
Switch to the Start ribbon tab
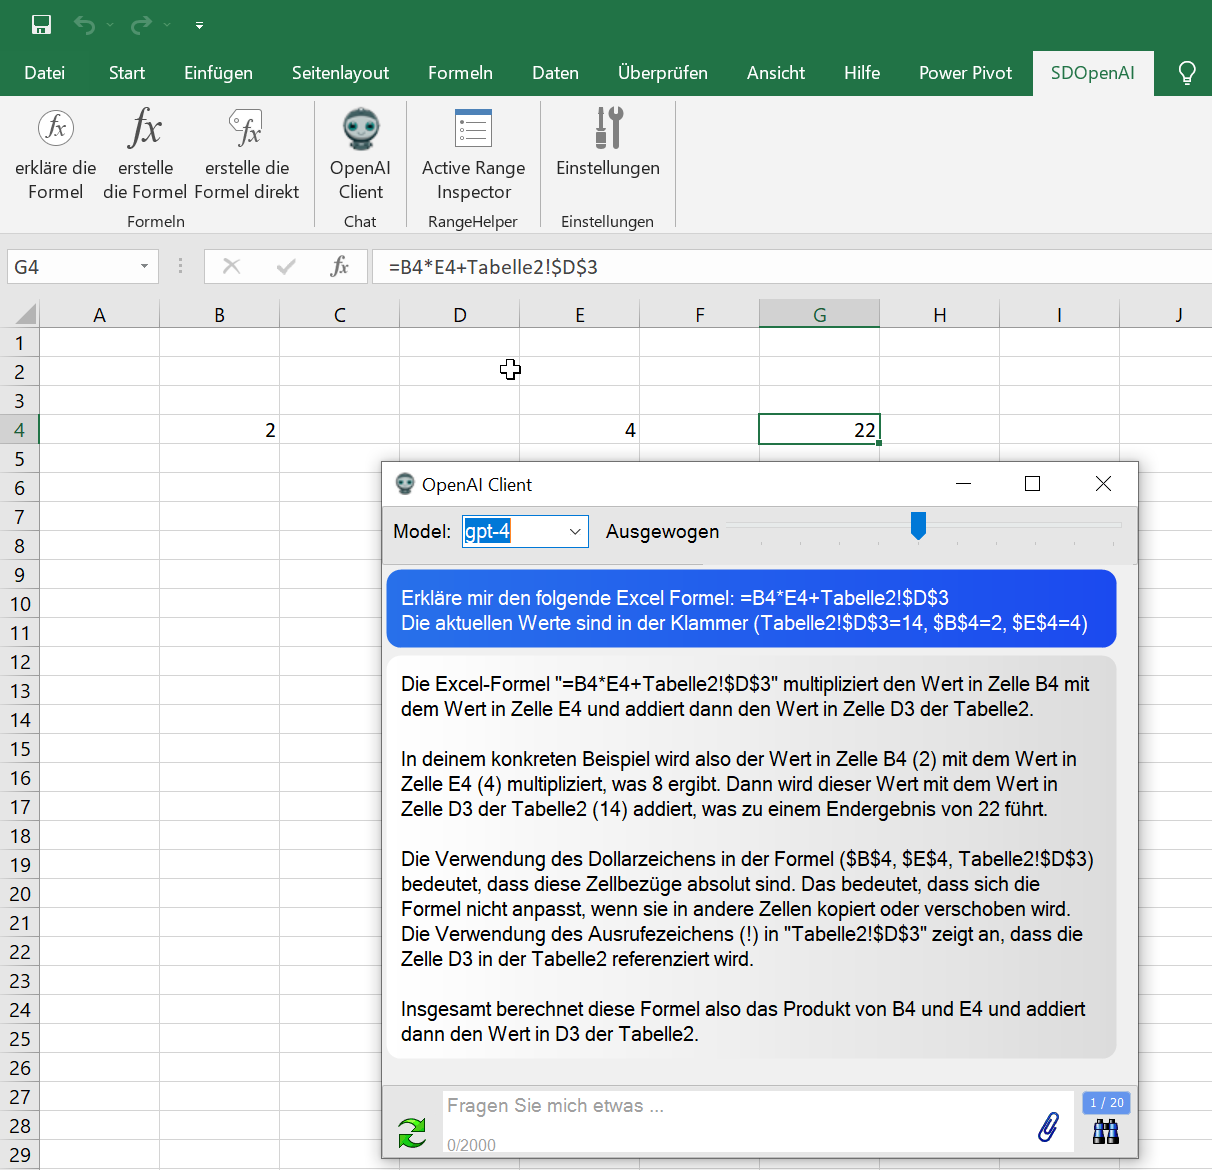pyautogui.click(x=127, y=73)
